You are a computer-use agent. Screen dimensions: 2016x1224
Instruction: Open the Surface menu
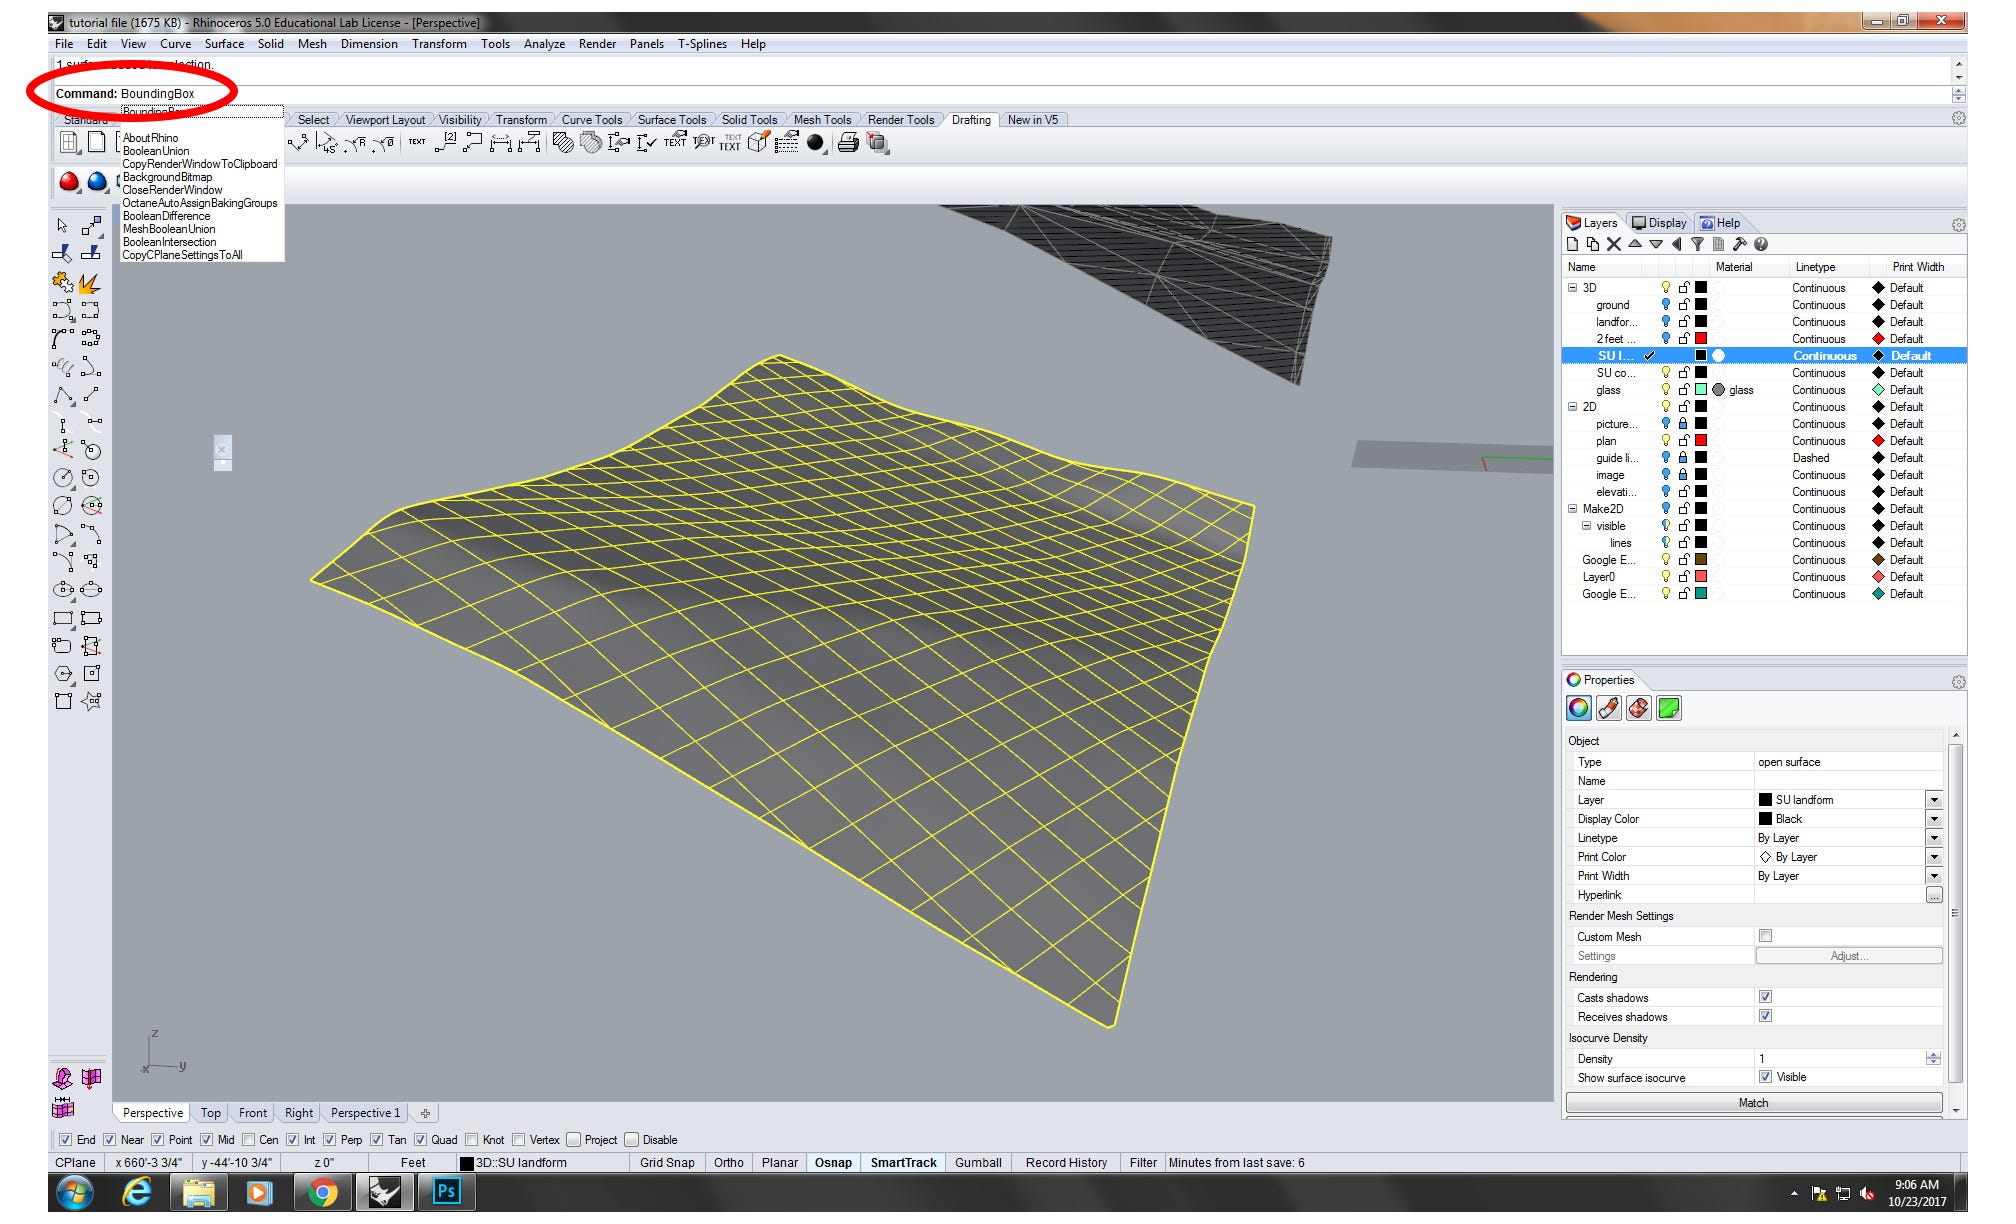coord(224,44)
